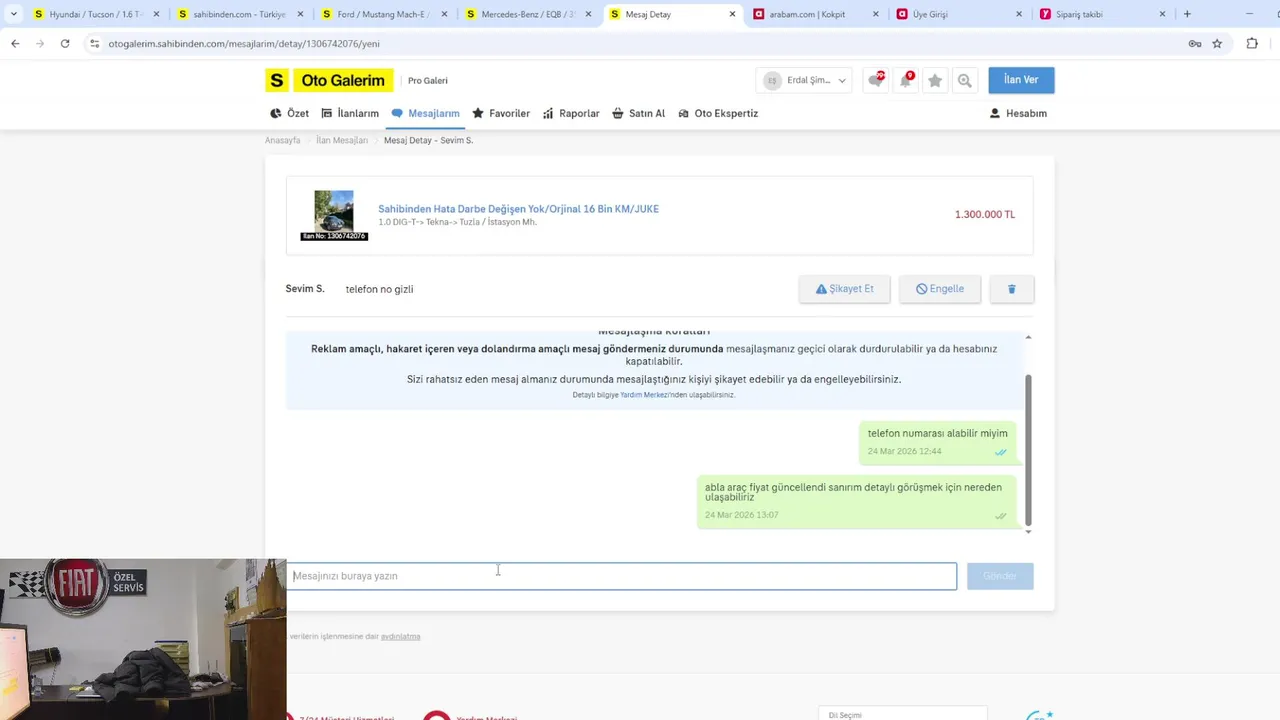Viewport: 1280px width, 720px height.
Task: Open the Dil Seçimi language dropdown
Action: click(902, 714)
